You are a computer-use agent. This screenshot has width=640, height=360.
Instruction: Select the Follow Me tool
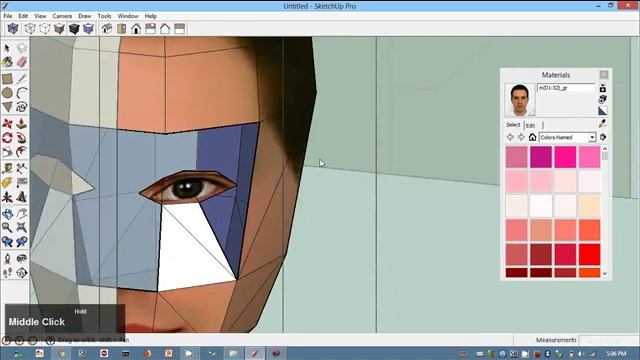click(x=22, y=138)
